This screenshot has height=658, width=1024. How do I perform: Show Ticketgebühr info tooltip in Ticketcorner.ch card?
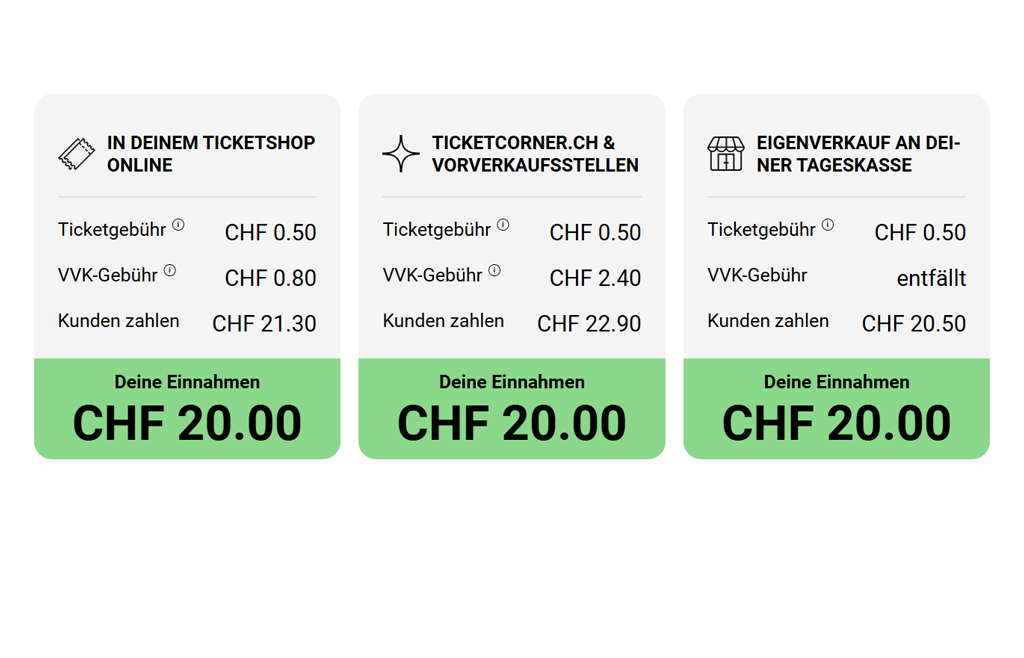click(503, 225)
